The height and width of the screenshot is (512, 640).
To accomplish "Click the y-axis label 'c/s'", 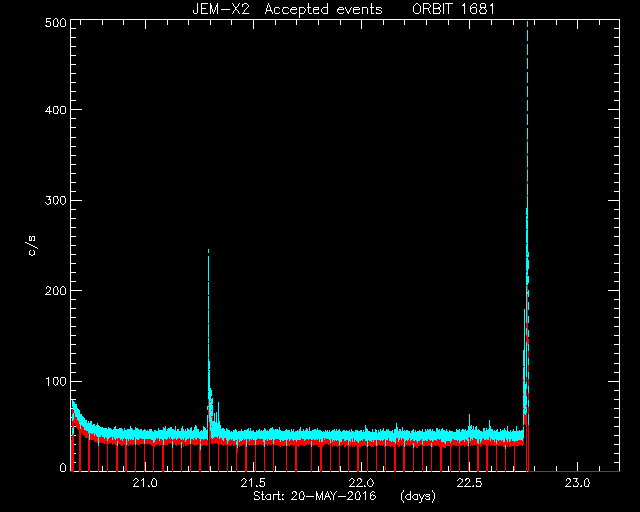I will tap(32, 246).
